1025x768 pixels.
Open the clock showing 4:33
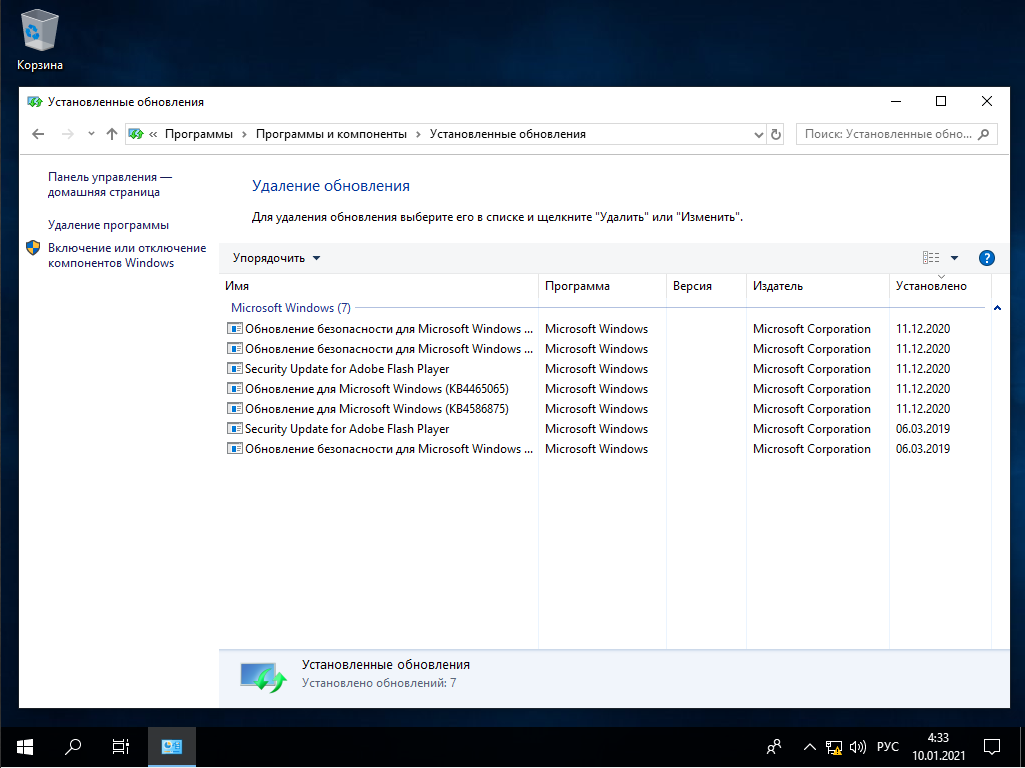tap(938, 746)
